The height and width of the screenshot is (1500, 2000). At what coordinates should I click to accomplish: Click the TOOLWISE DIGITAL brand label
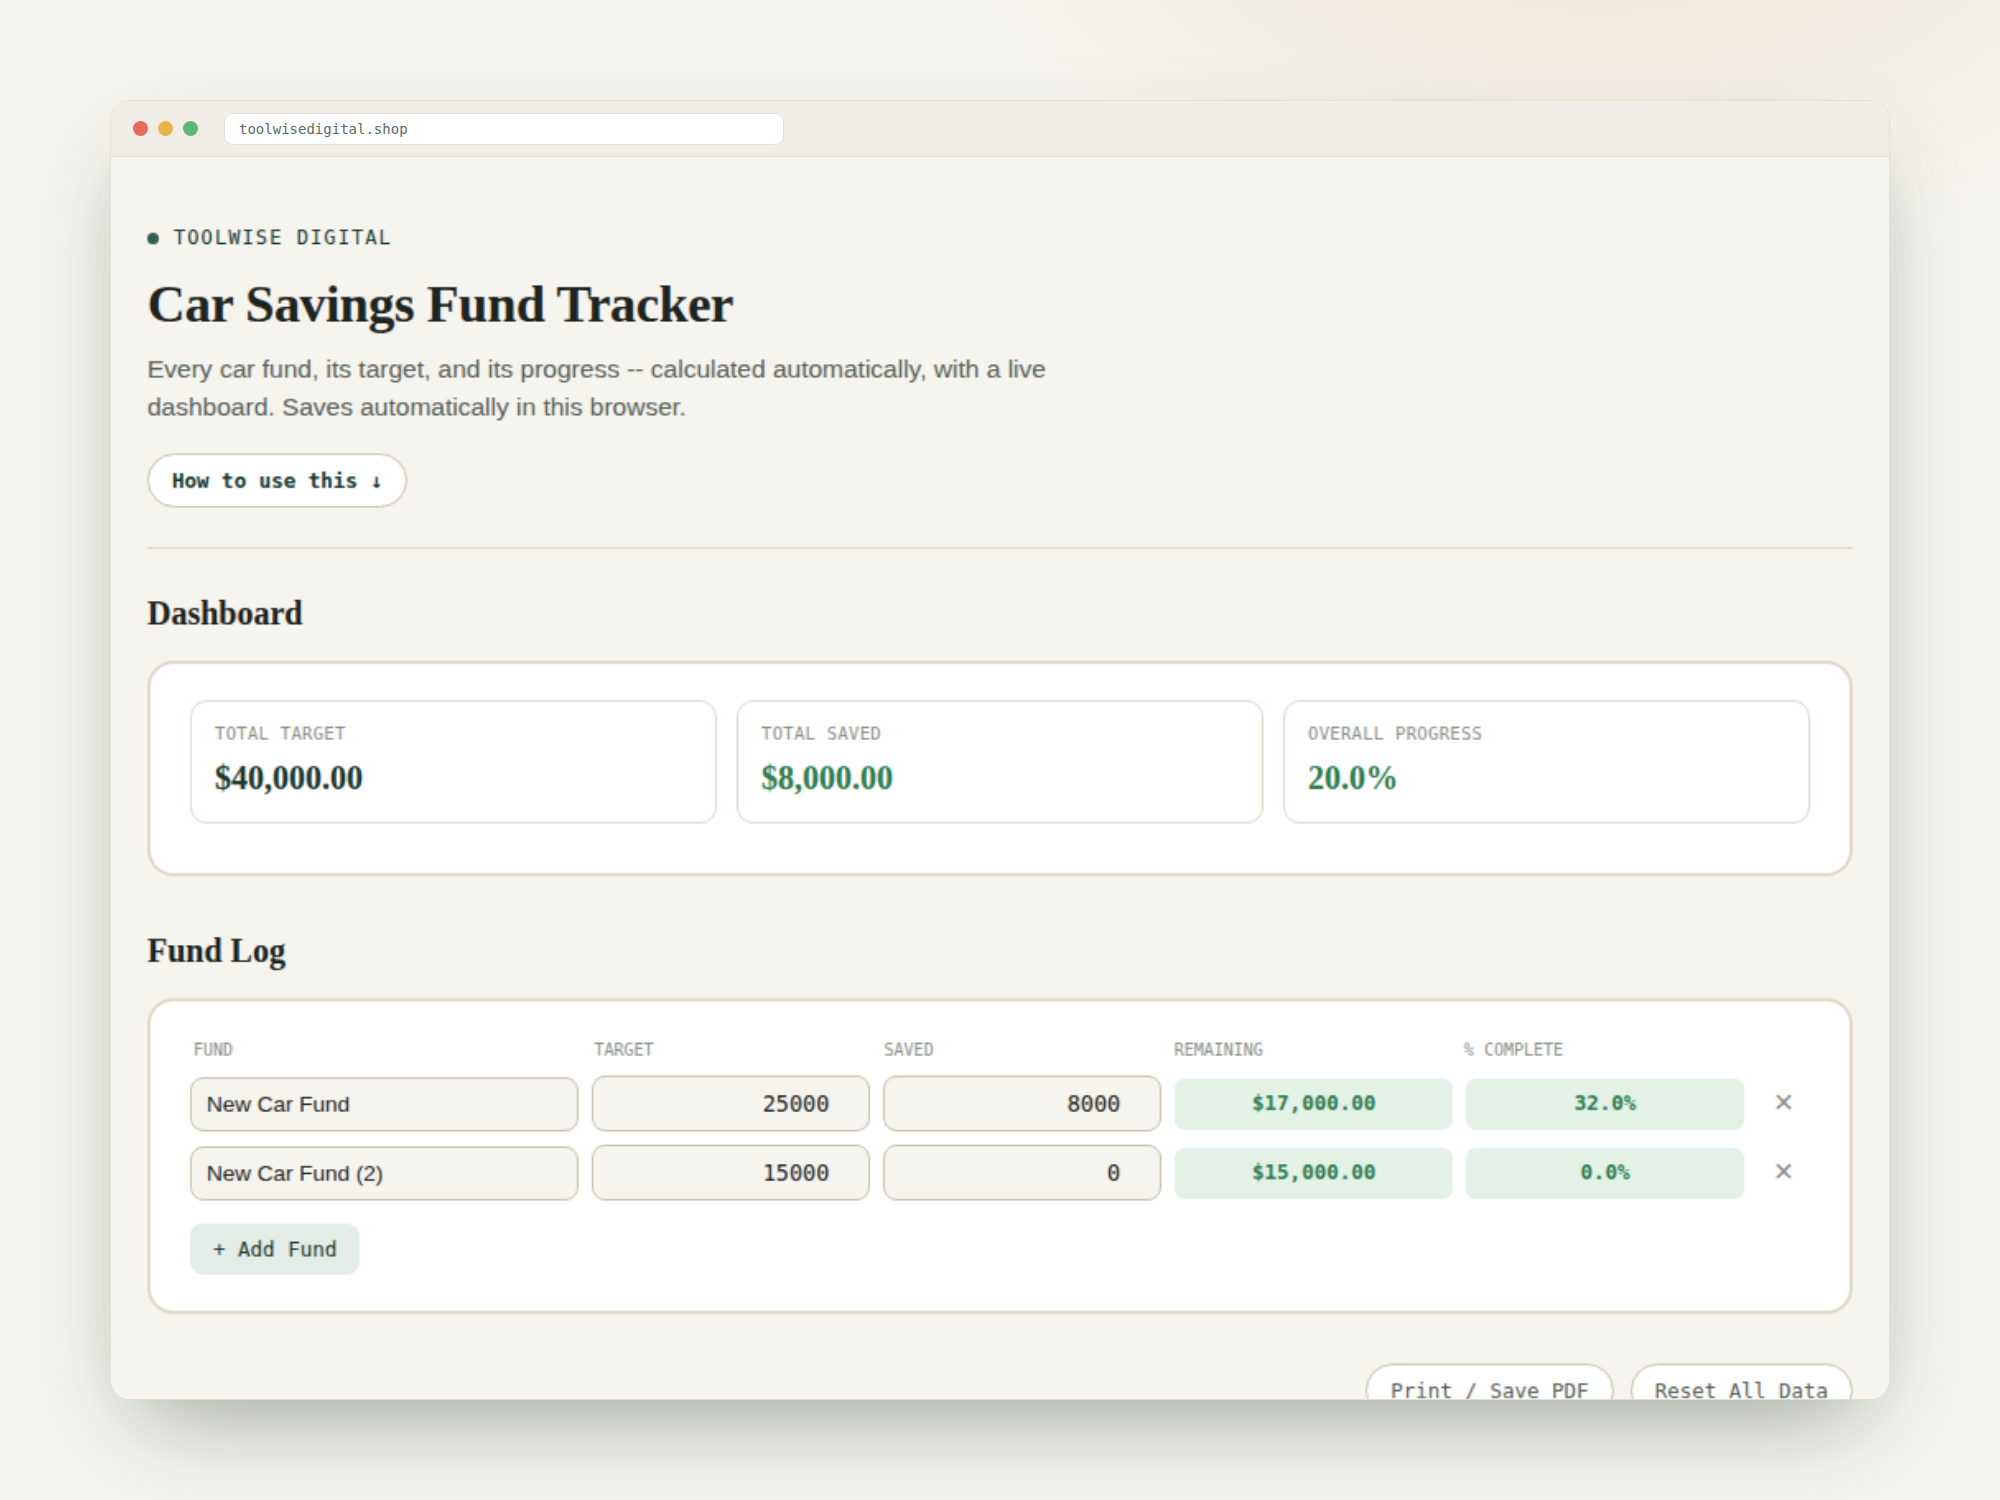pyautogui.click(x=282, y=238)
